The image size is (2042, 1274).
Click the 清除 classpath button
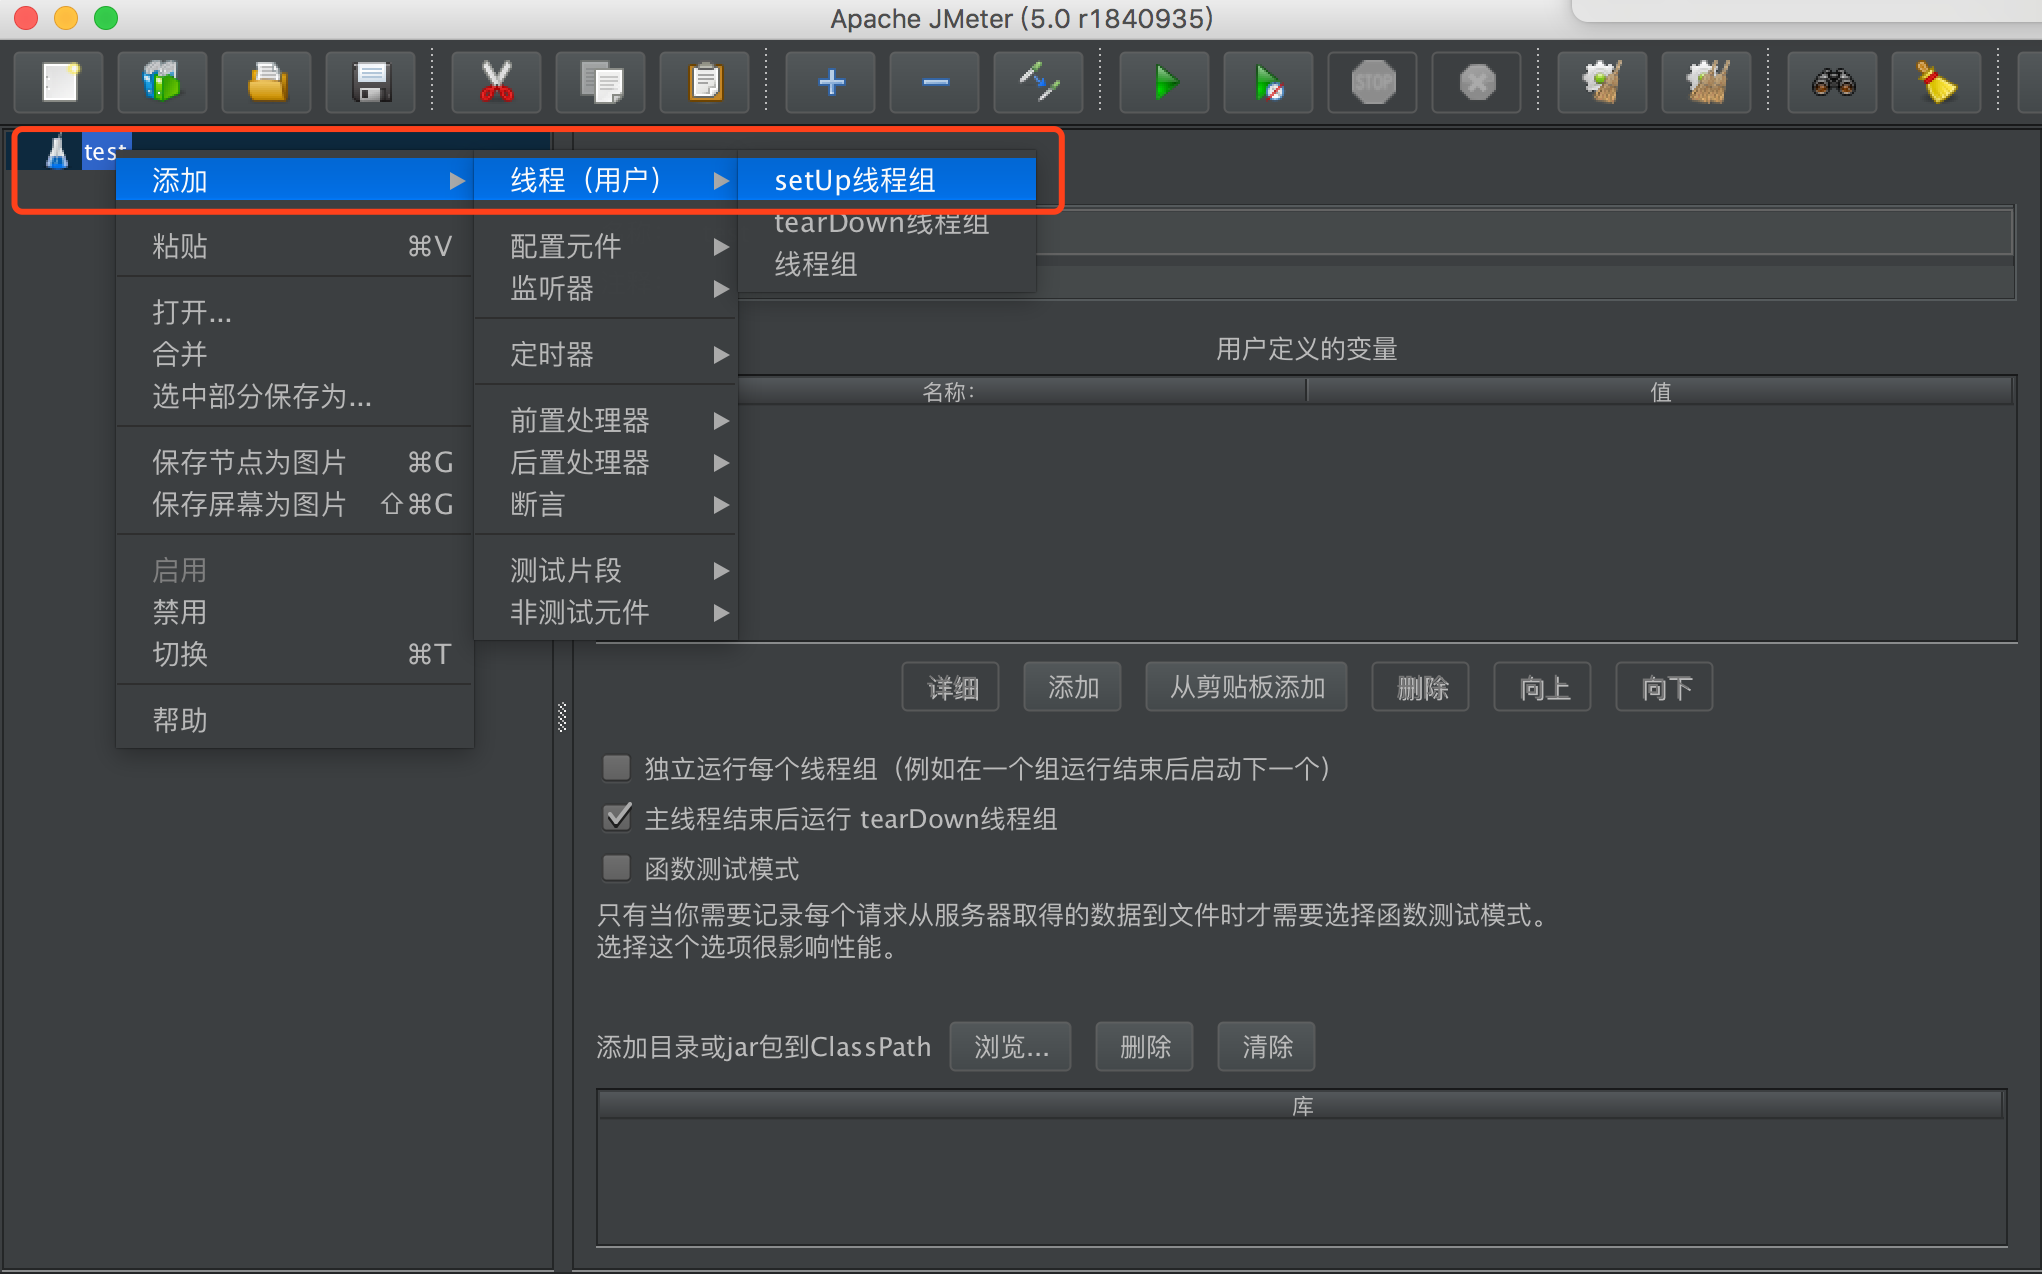pos(1267,1047)
